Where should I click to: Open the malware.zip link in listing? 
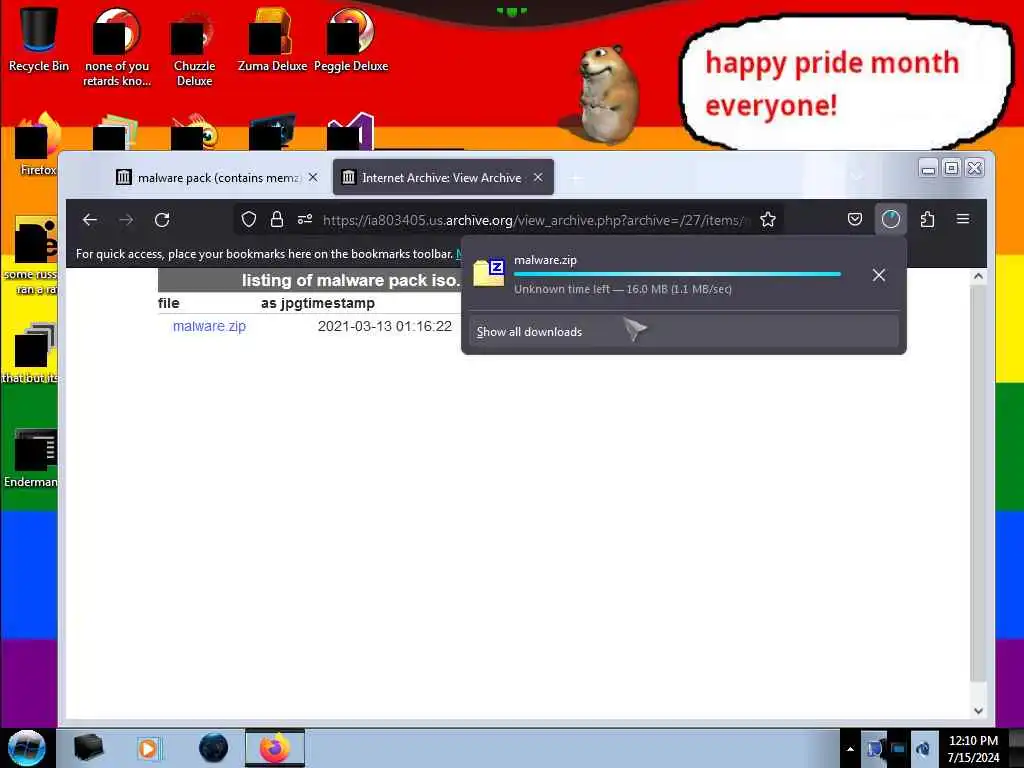[209, 326]
